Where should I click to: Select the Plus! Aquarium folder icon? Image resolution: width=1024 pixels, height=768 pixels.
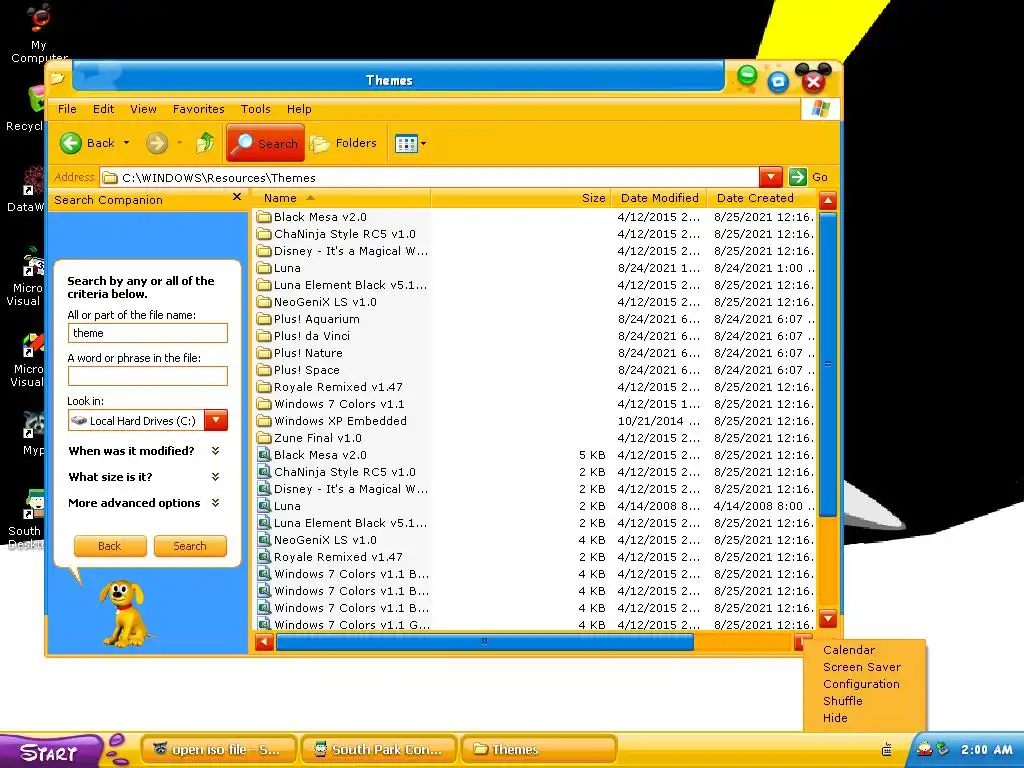[264, 319]
